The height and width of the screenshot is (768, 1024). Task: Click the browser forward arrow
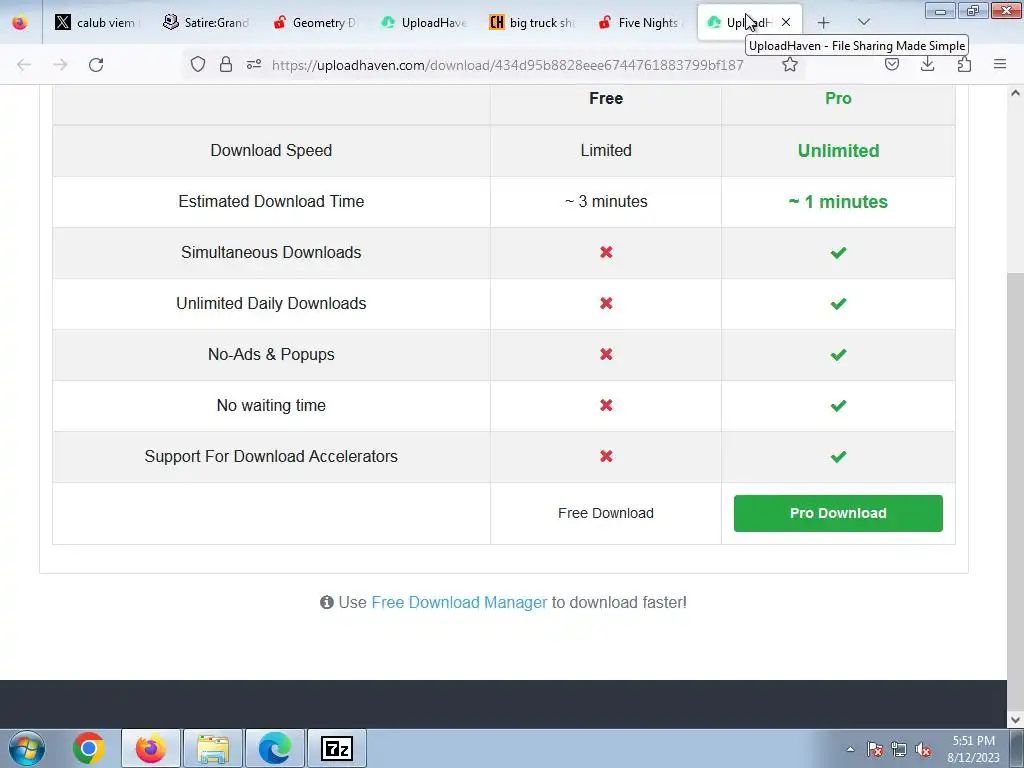60,65
